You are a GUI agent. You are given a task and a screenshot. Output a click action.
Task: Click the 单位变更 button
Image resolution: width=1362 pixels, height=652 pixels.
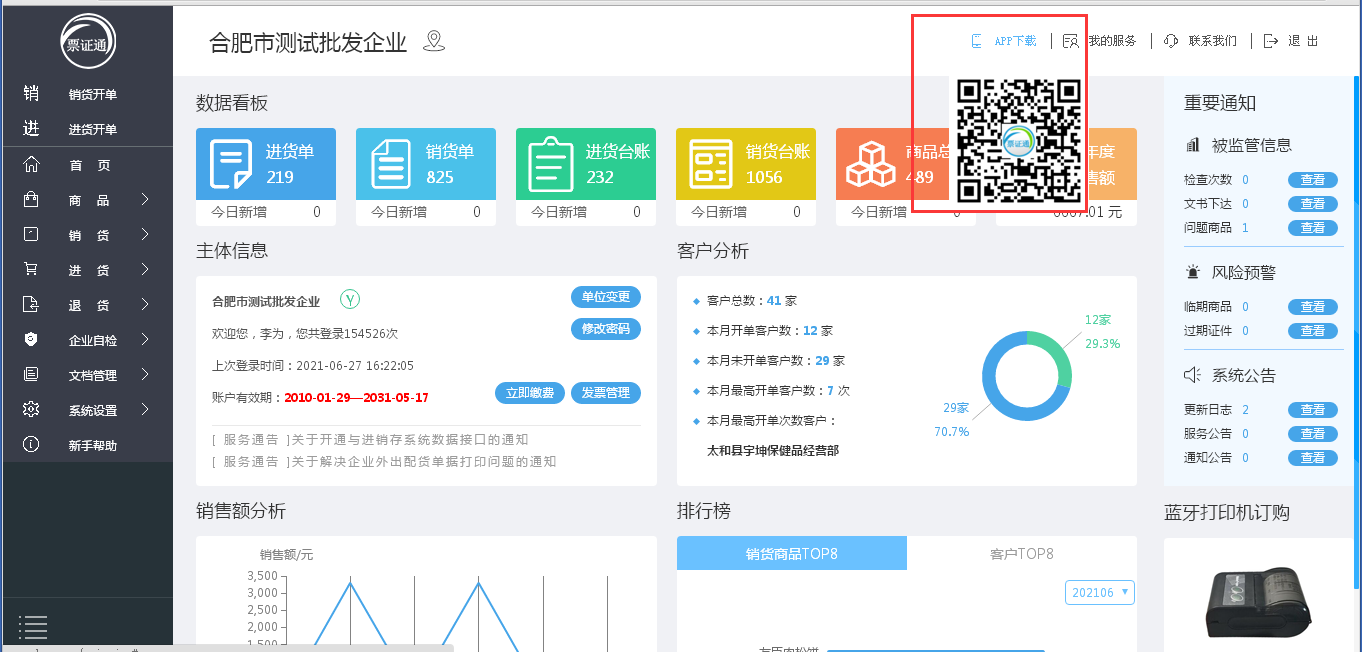coord(606,297)
